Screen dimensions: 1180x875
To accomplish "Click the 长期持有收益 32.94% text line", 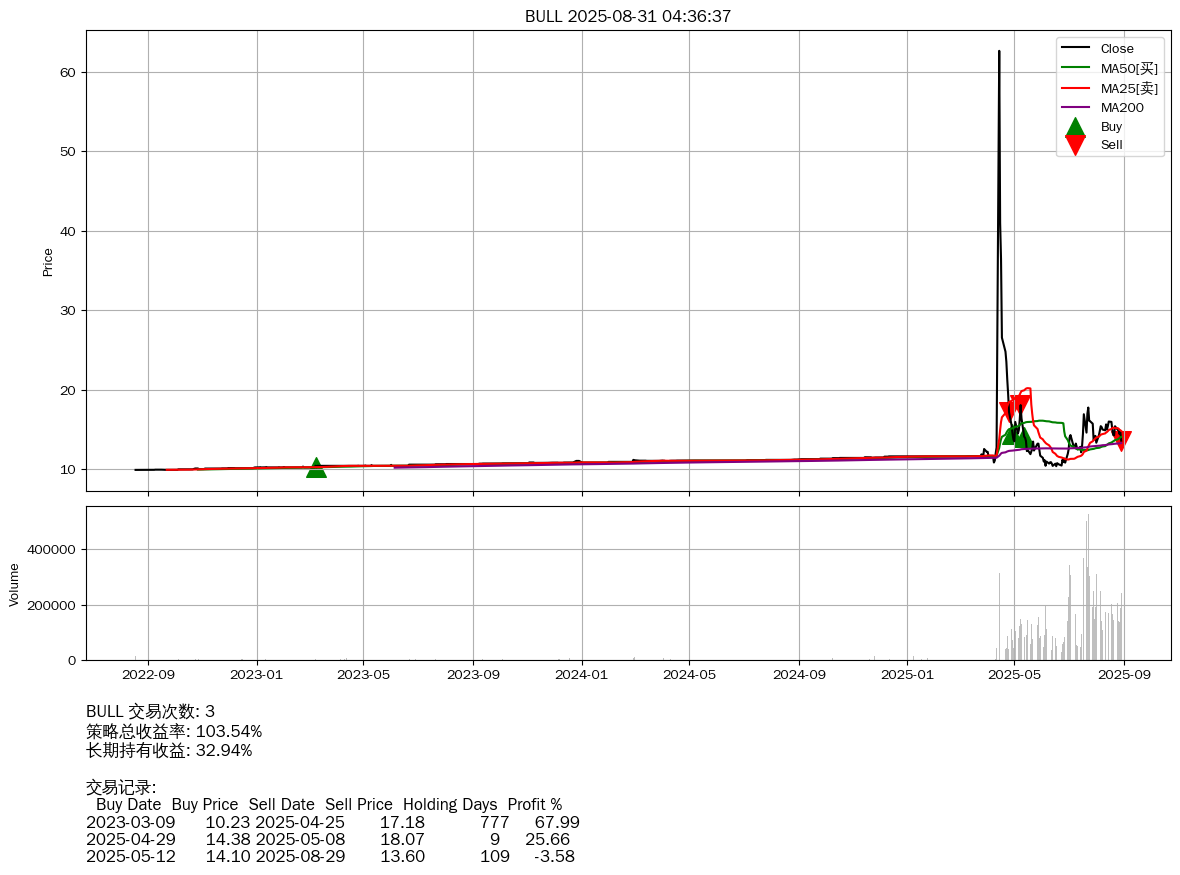I will click(x=169, y=750).
